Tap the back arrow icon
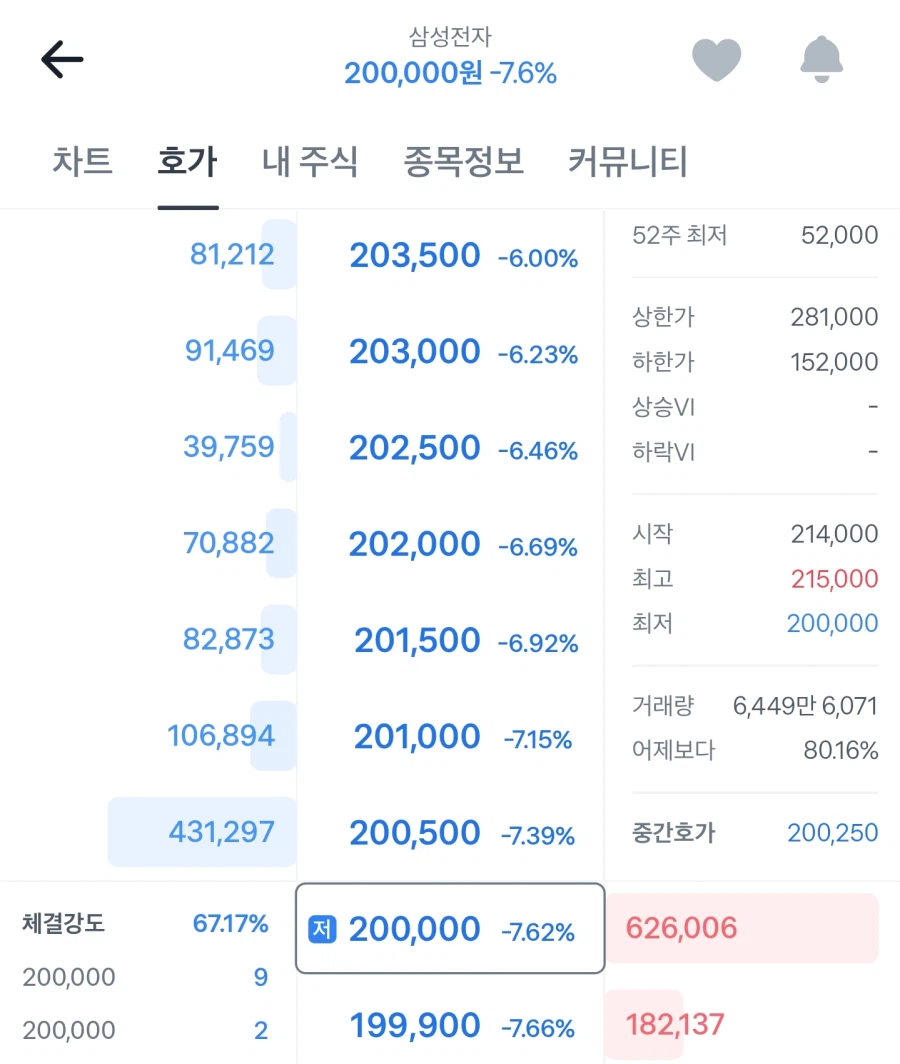Screen dimensions: 900x1064 (62, 59)
